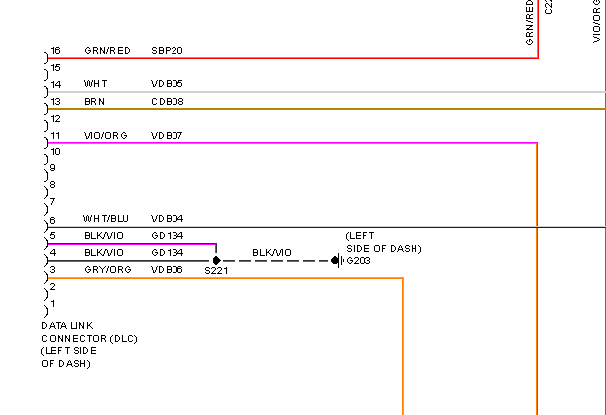Click the BRN wire color label
The height and width of the screenshot is (415, 606).
point(94,102)
